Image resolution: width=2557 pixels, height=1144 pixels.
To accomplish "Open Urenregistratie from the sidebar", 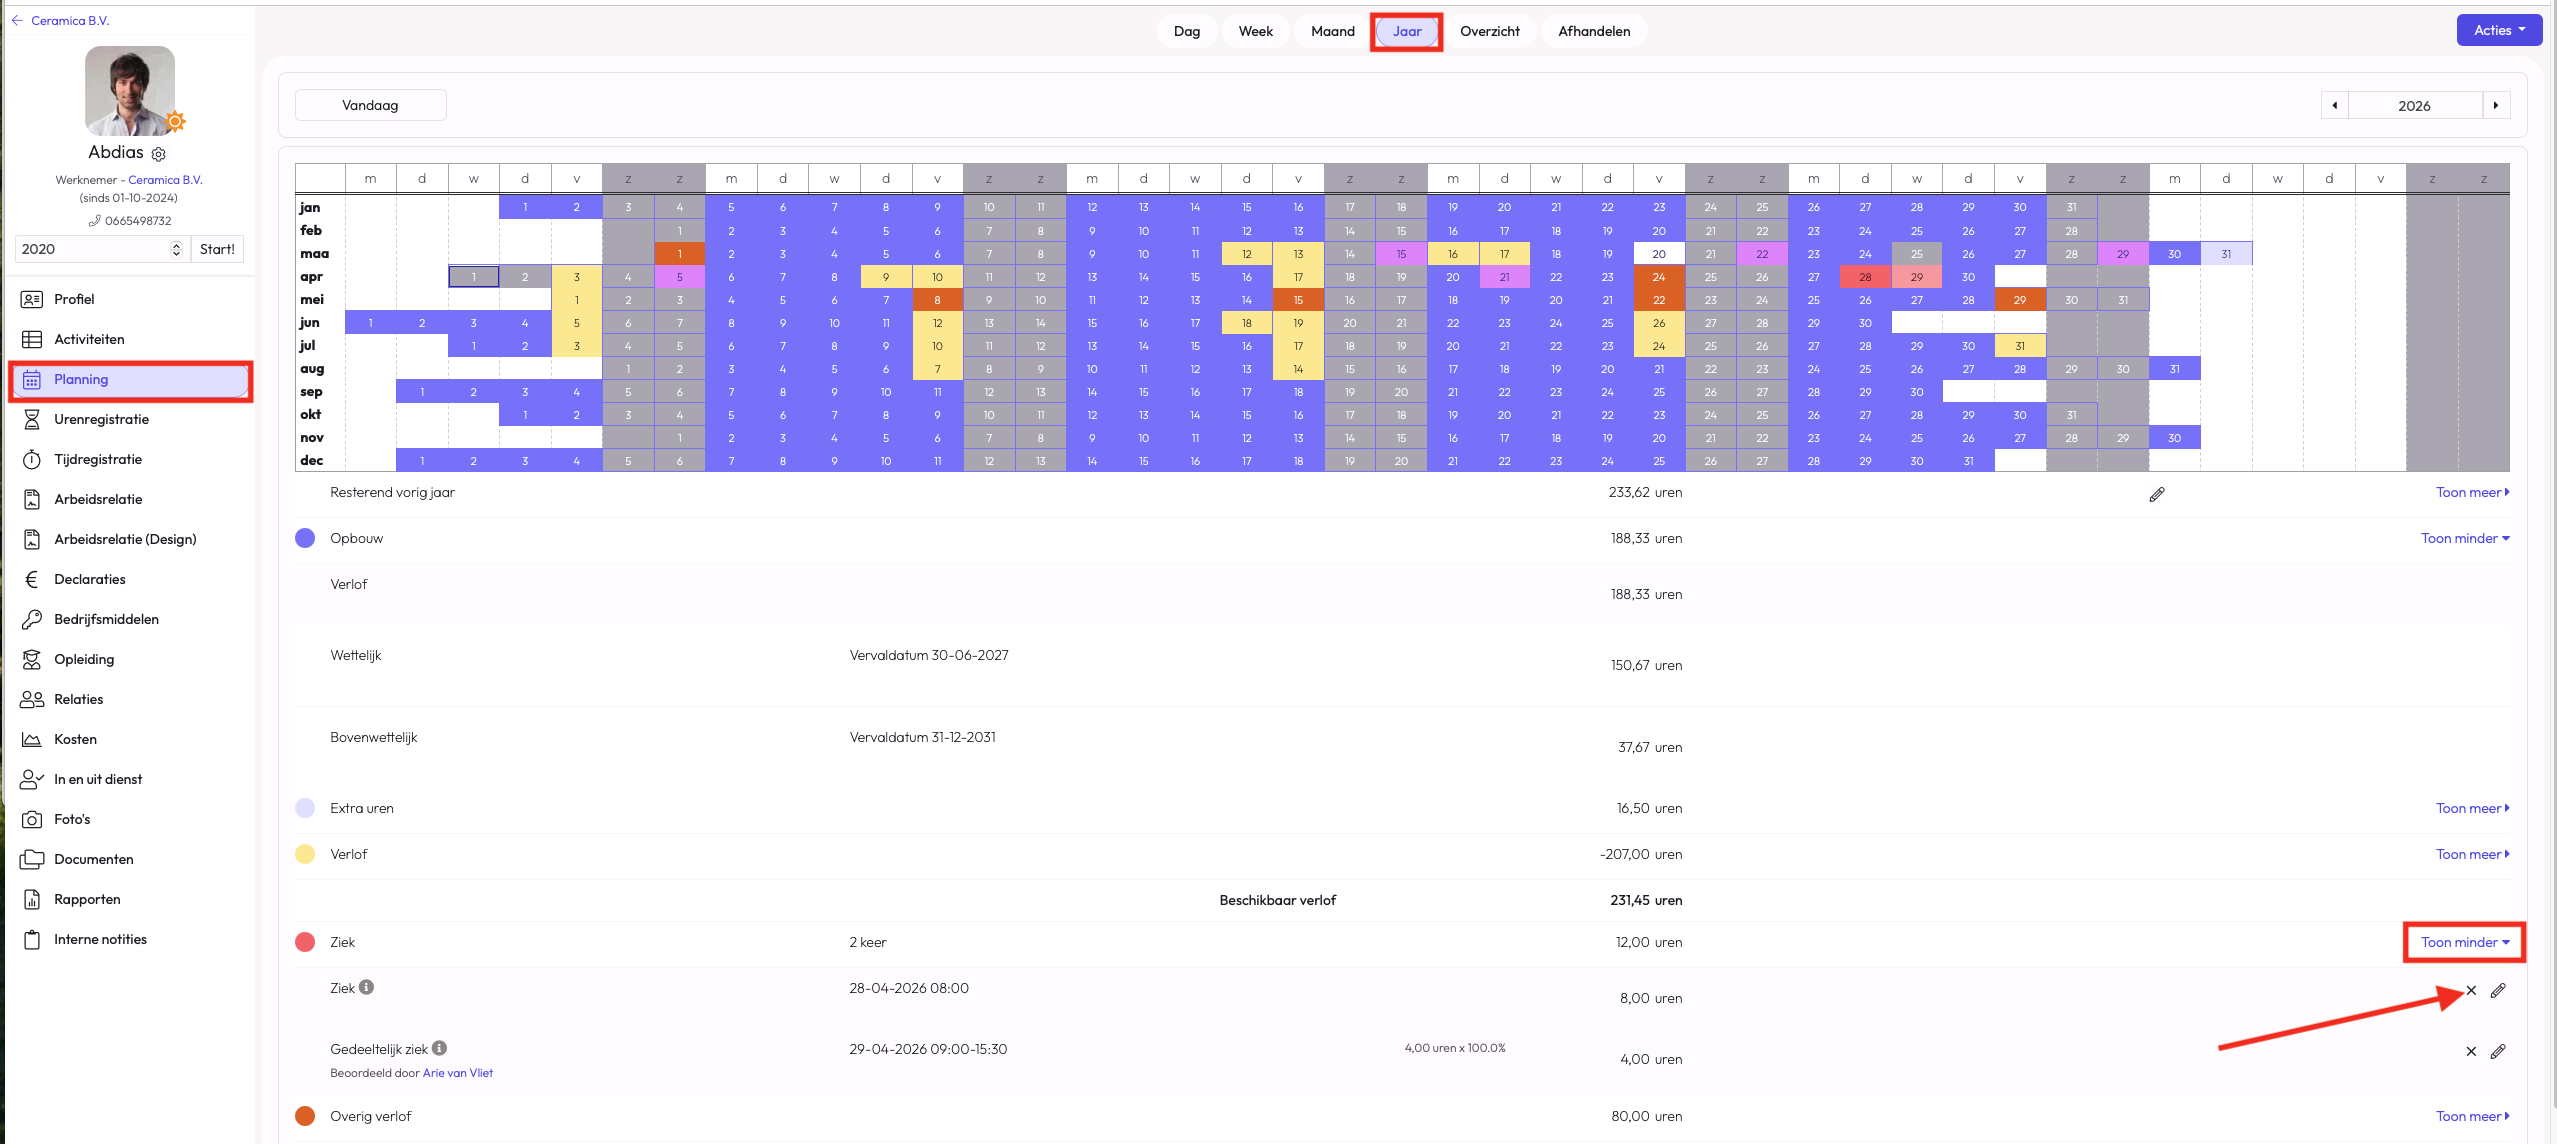I will click(101, 419).
